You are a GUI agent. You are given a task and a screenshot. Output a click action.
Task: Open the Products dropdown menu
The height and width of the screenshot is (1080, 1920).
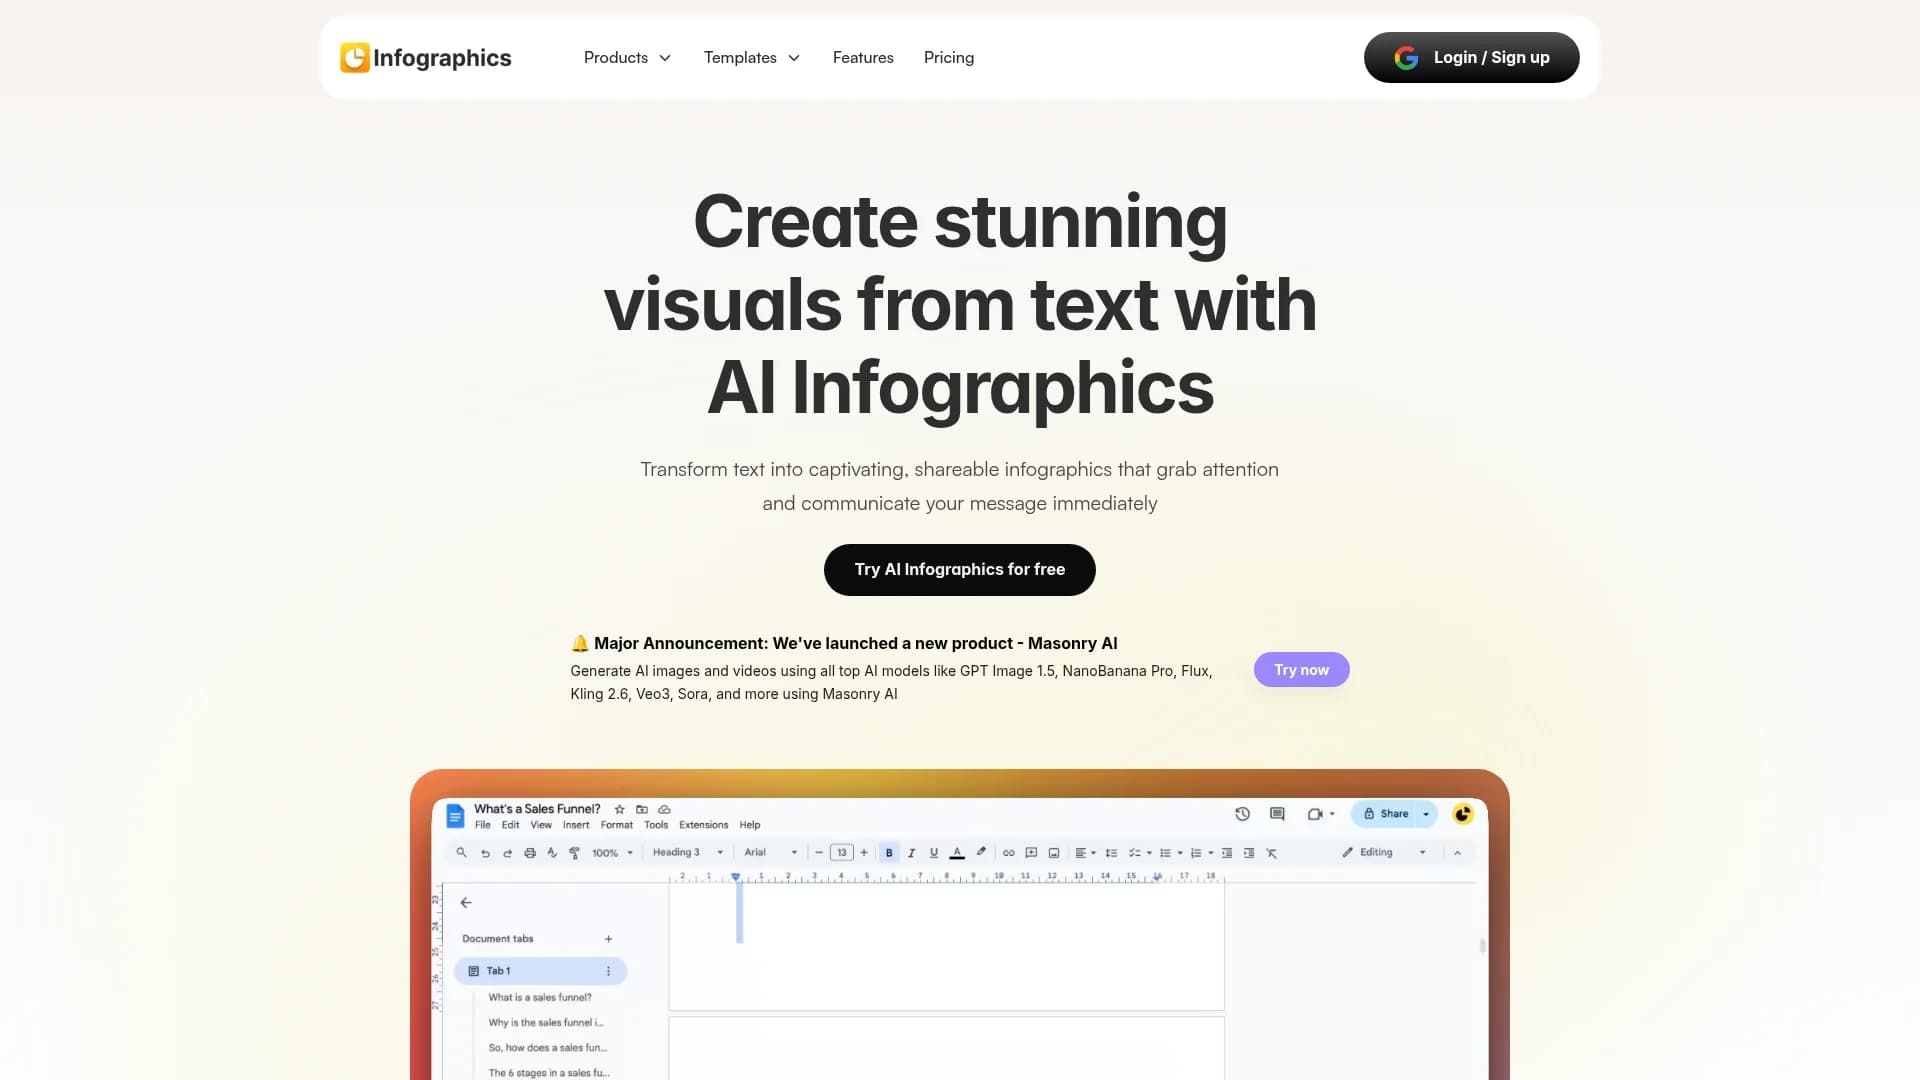click(627, 58)
